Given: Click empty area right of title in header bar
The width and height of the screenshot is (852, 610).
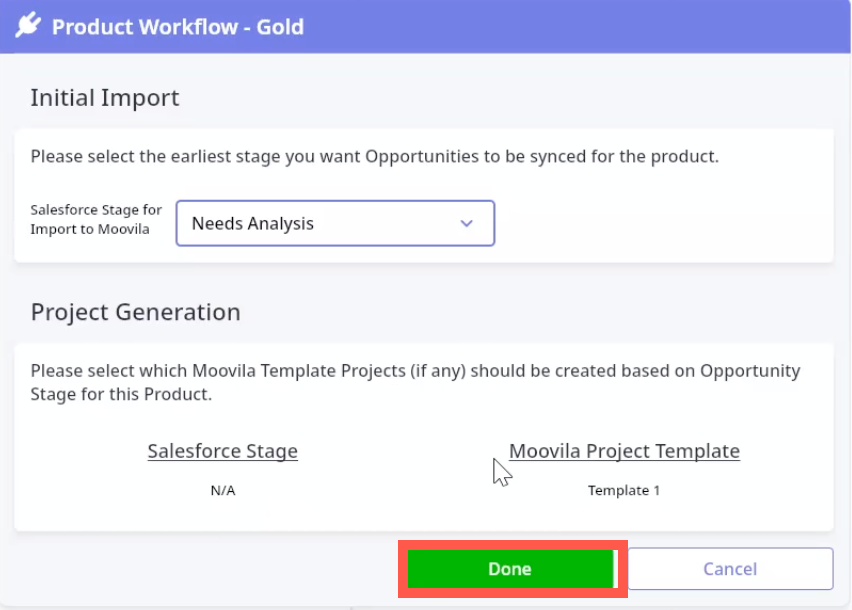Looking at the screenshot, I should (580, 26).
